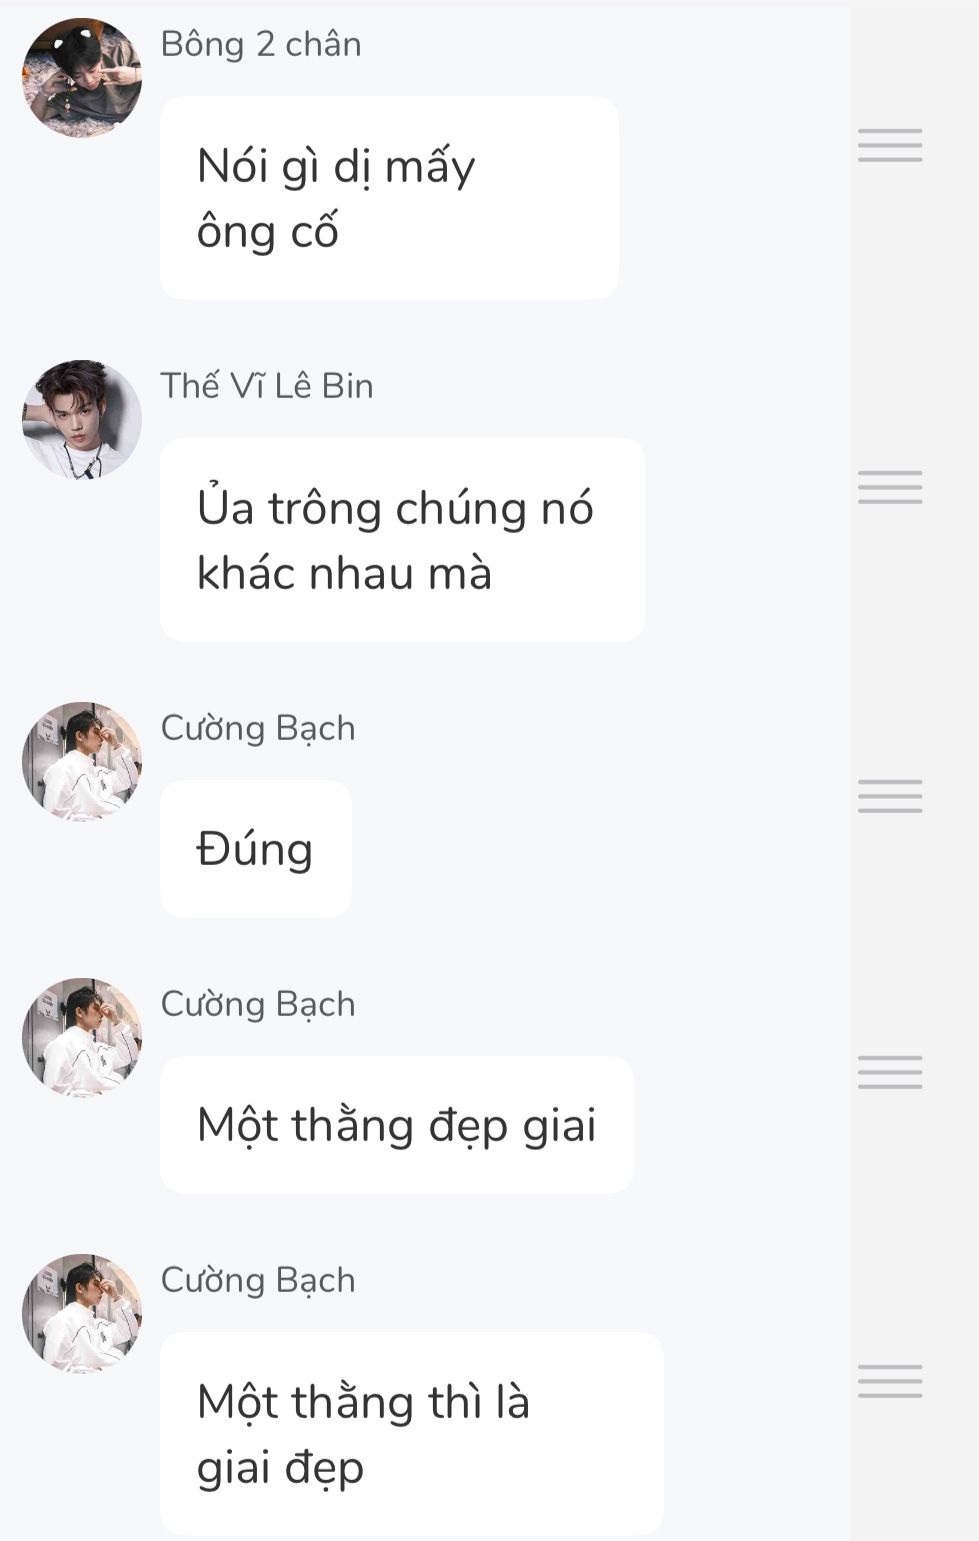This screenshot has width=979, height=1541.
Task: Select the bubble "Ủa trông chúng nó khác nhau mà"
Action: tap(403, 540)
